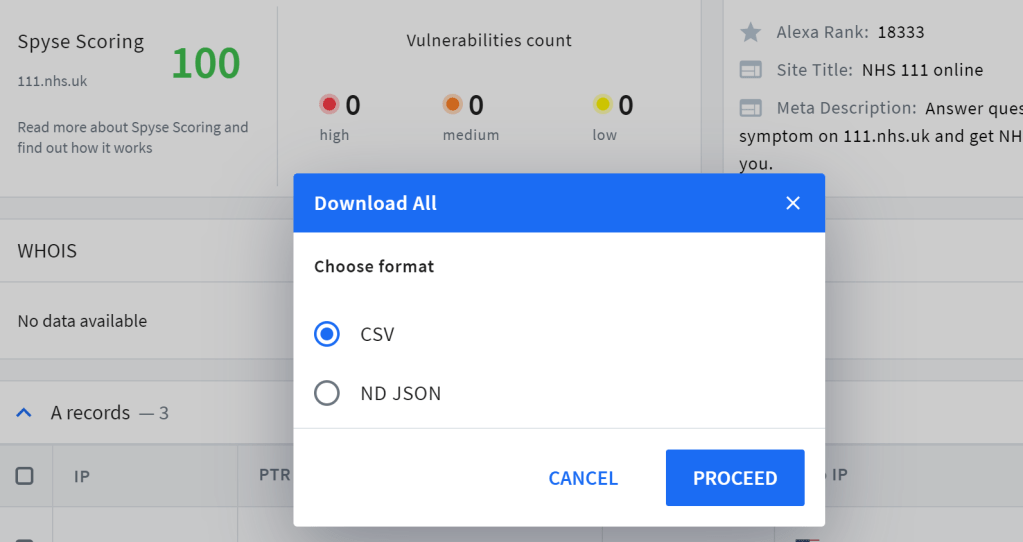
Task: Click the orange medium vulnerability indicator
Action: tap(452, 104)
